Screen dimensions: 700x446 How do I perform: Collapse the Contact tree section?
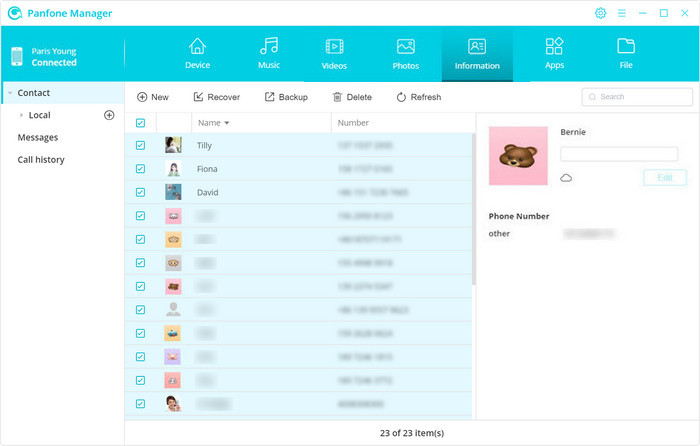click(x=10, y=93)
